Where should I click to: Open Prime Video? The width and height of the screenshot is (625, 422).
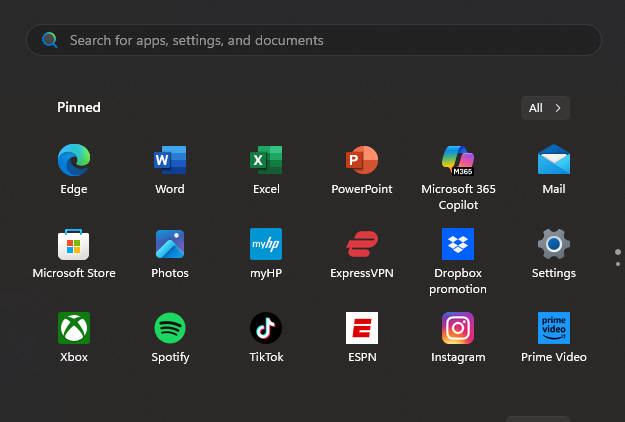click(554, 338)
